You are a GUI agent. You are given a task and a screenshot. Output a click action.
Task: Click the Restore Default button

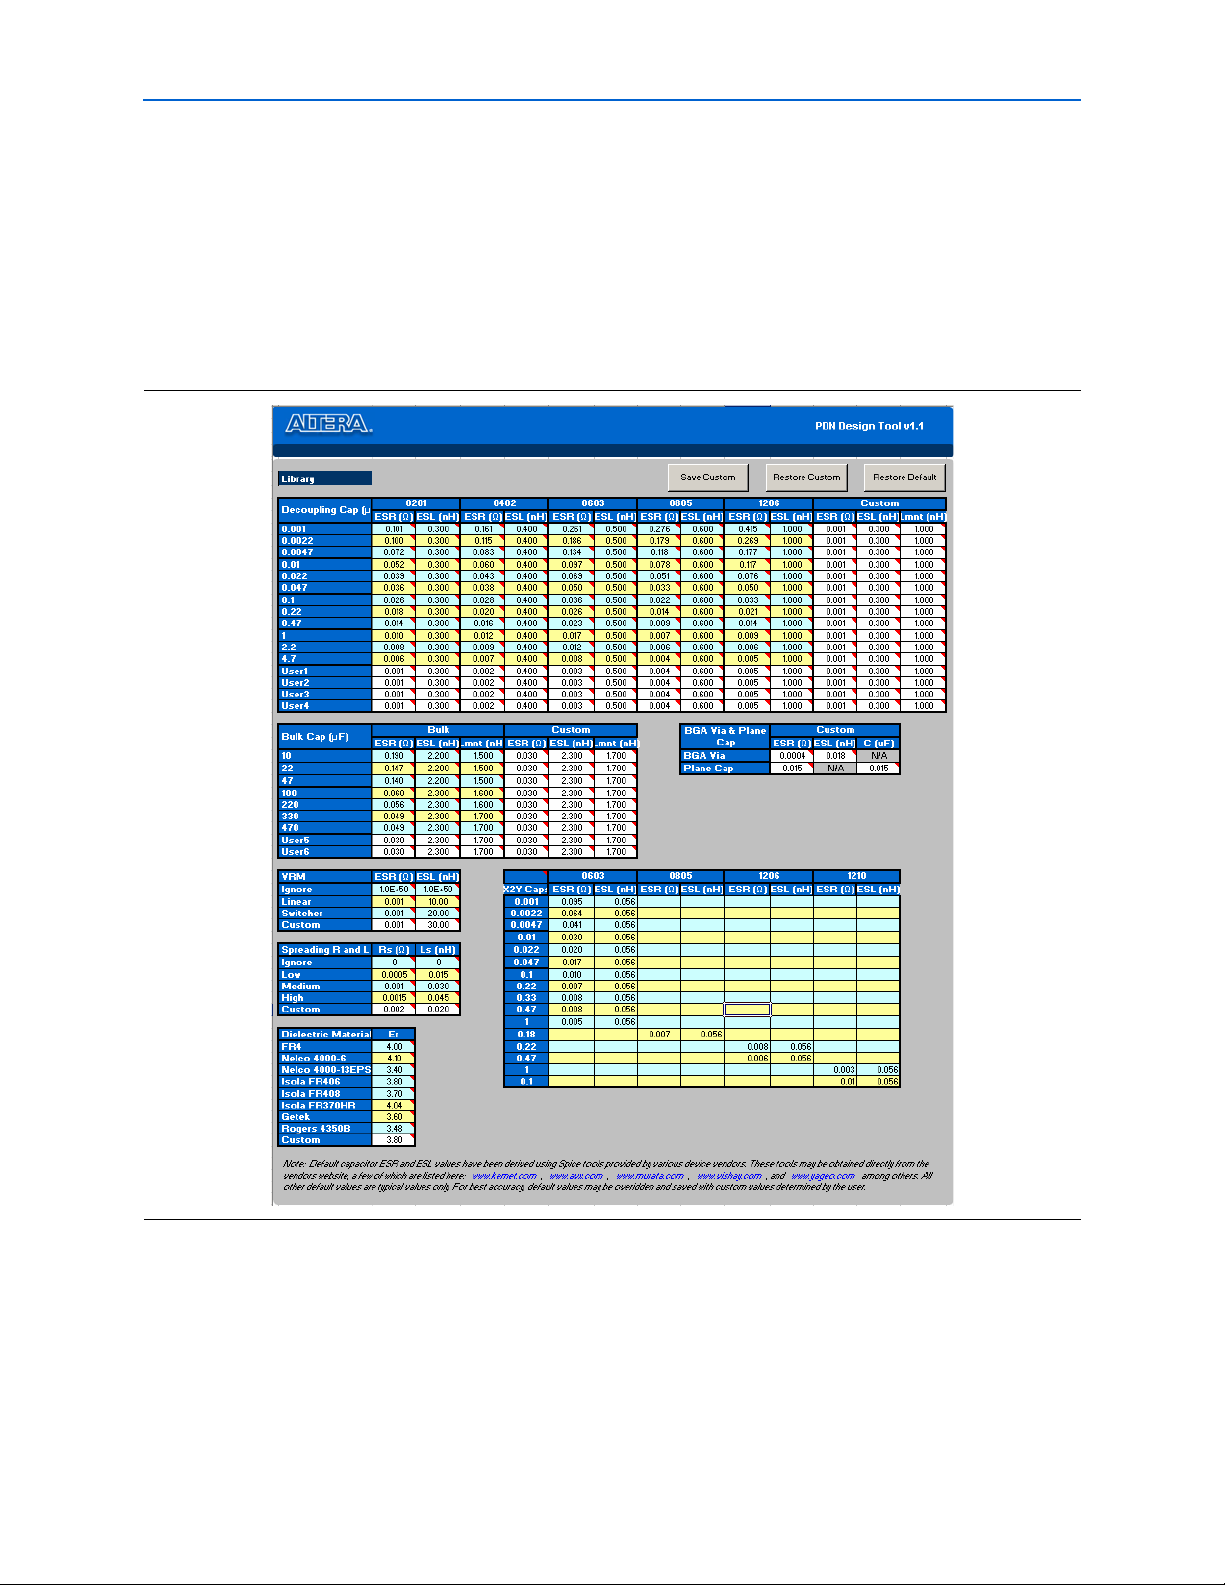[x=904, y=477]
